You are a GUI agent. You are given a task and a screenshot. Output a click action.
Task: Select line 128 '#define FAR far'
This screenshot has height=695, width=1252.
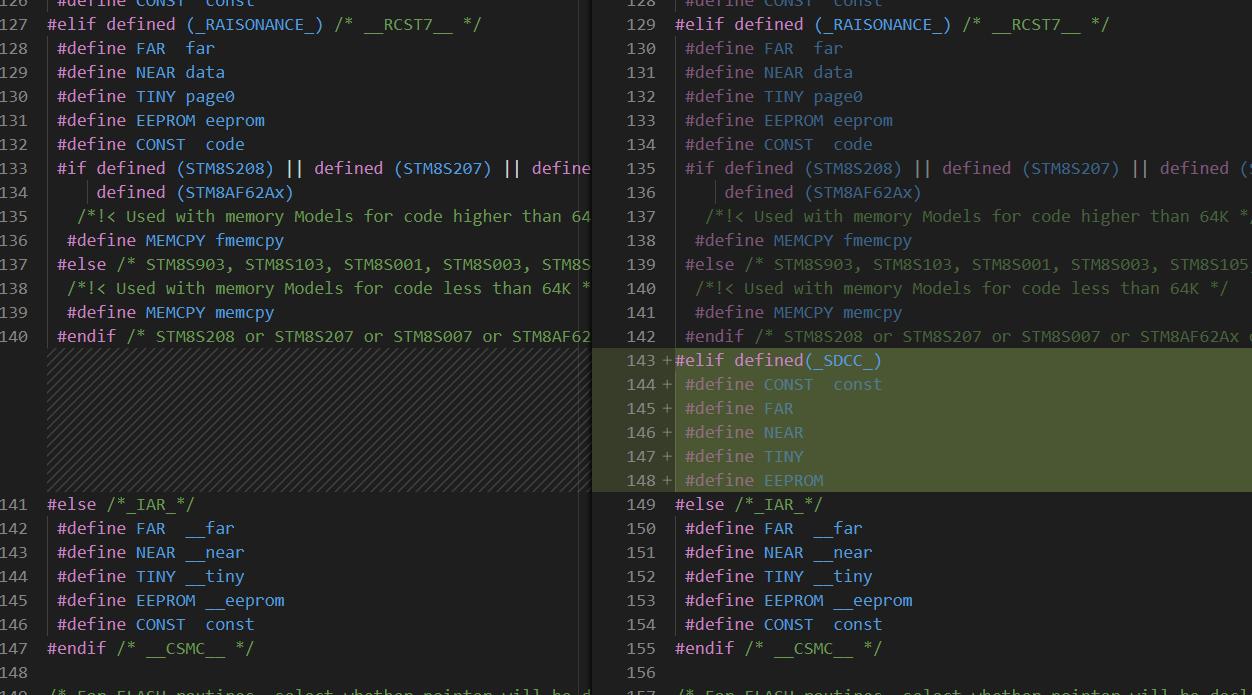(x=136, y=48)
